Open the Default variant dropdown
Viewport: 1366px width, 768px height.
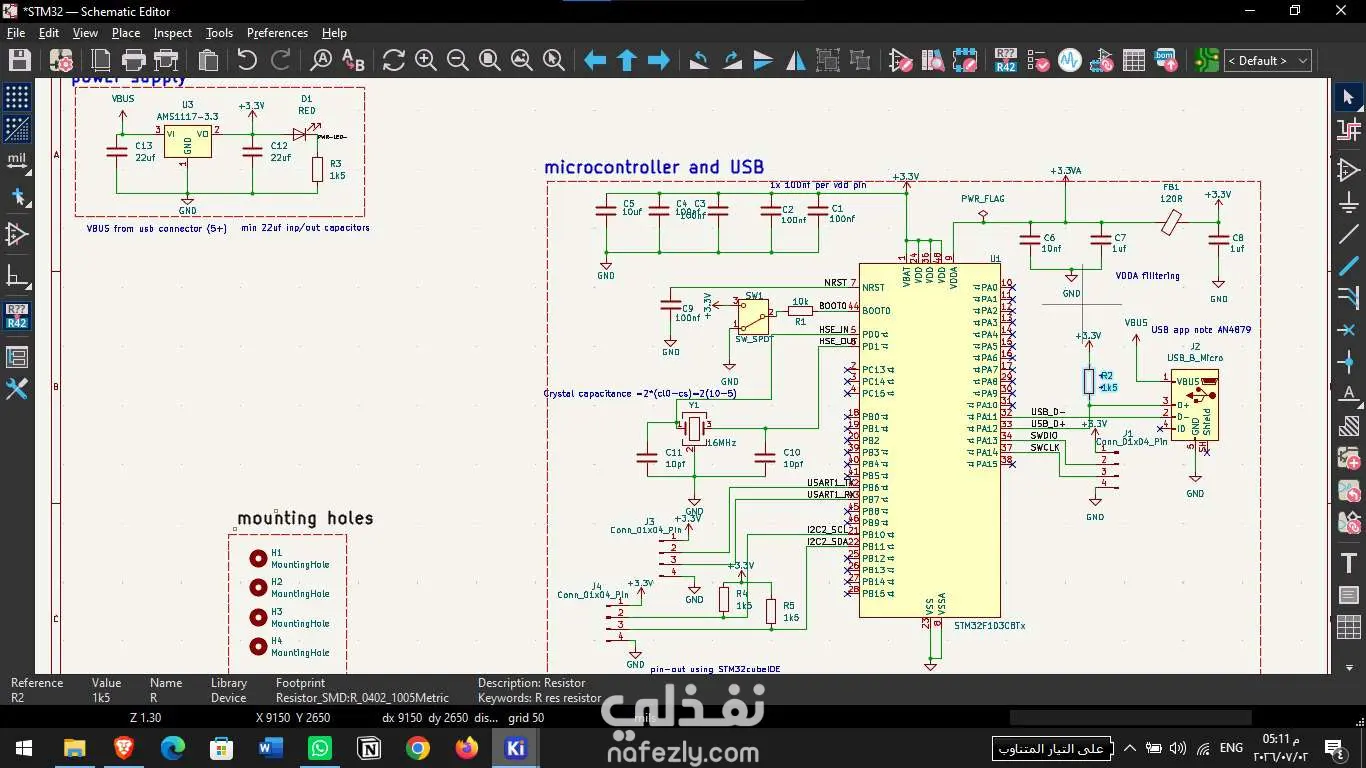1269,61
